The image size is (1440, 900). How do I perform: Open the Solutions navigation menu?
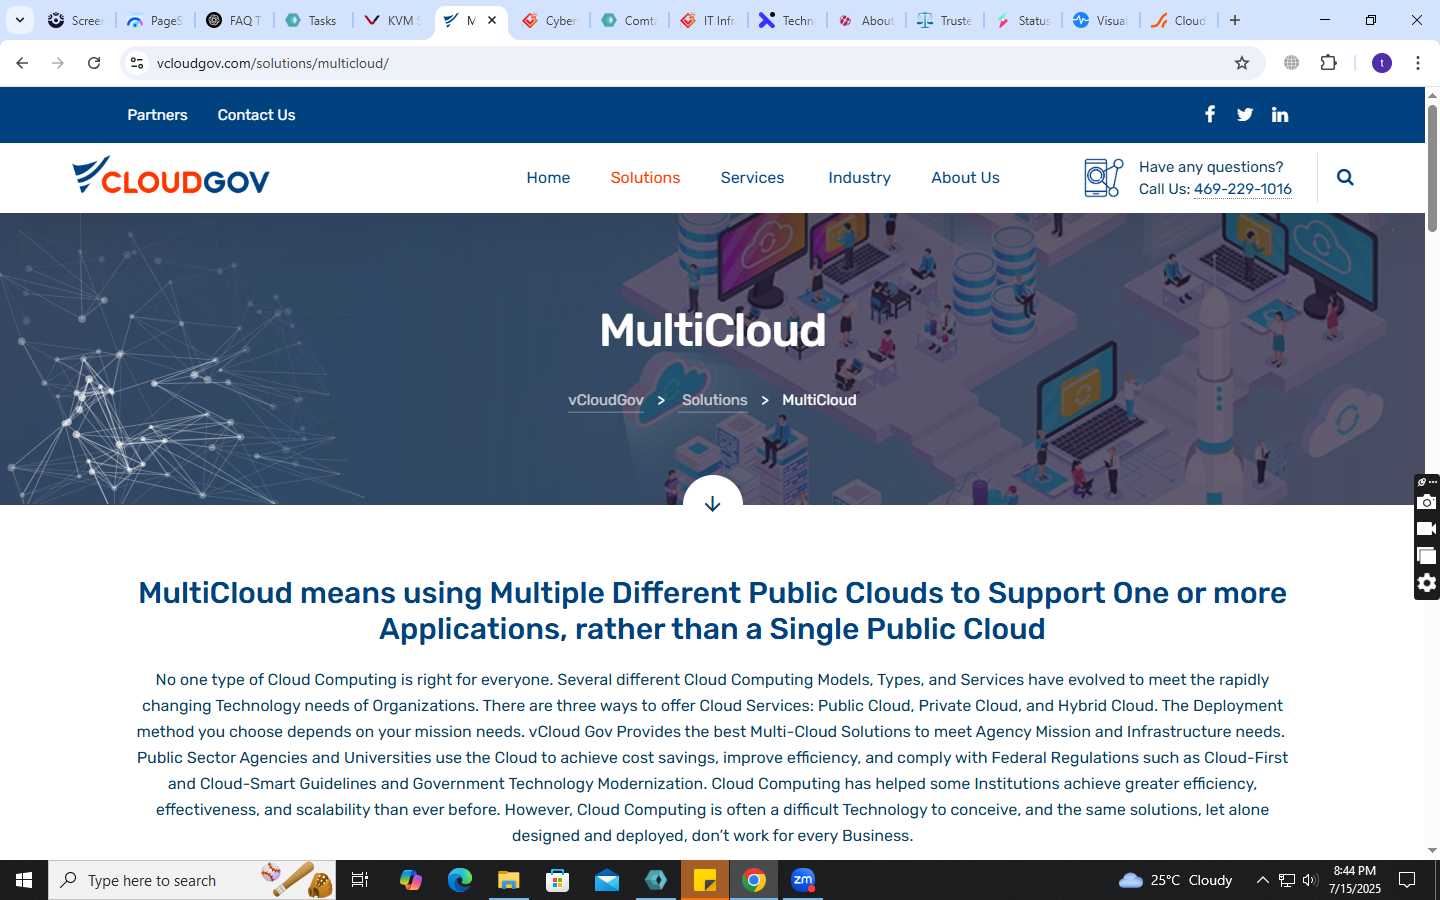coord(645,177)
